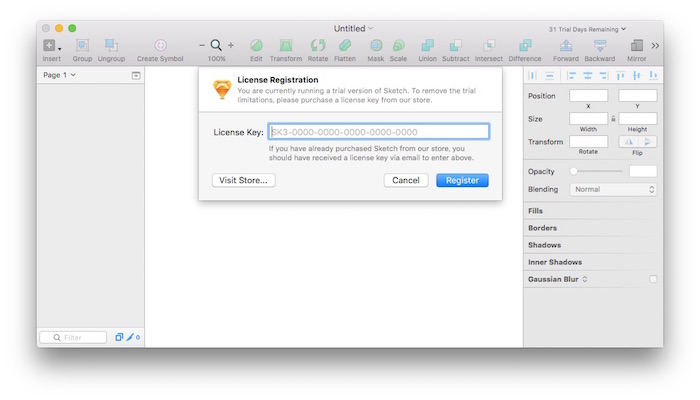Click the magnifier zoom icon
Screen dimensions: 700x400
[216, 45]
